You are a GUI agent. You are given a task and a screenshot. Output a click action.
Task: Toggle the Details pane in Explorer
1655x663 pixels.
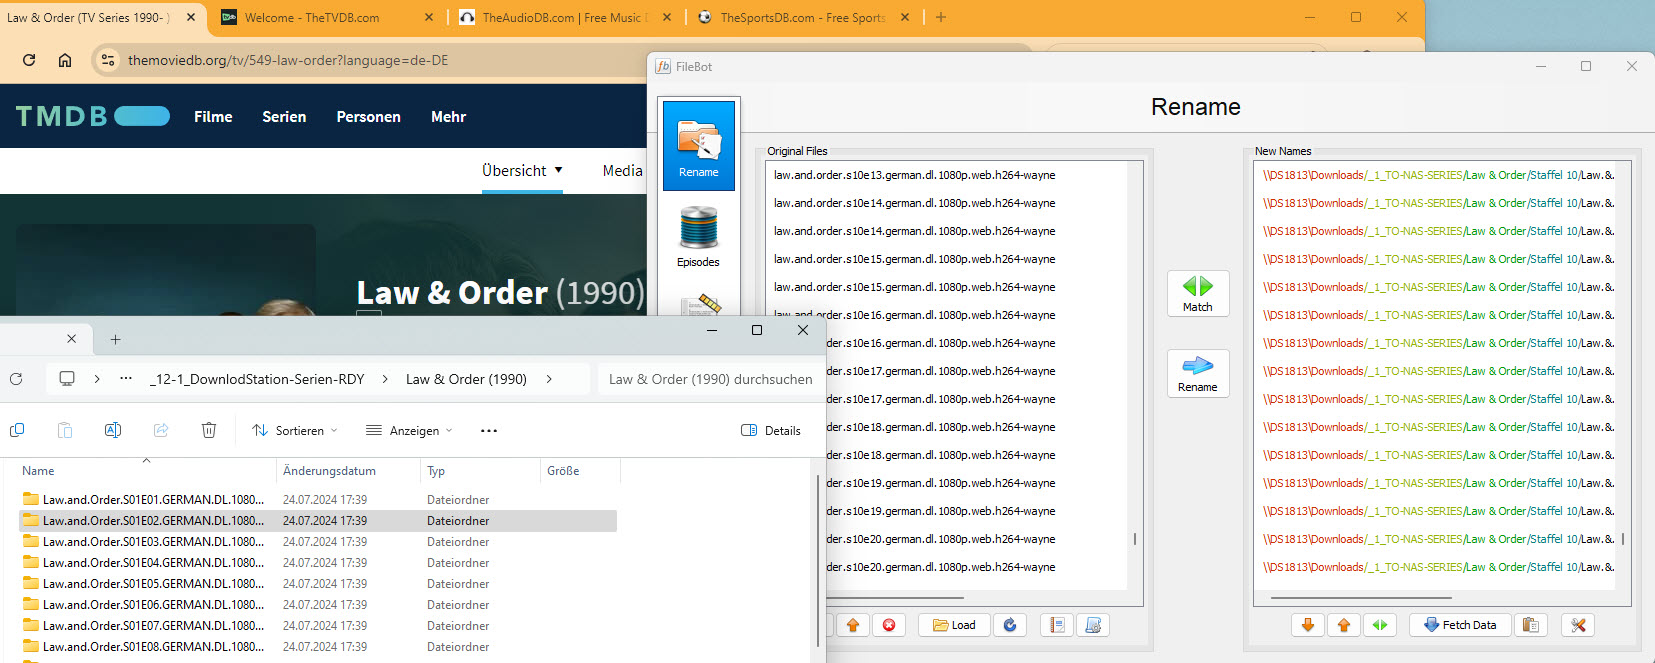click(771, 430)
